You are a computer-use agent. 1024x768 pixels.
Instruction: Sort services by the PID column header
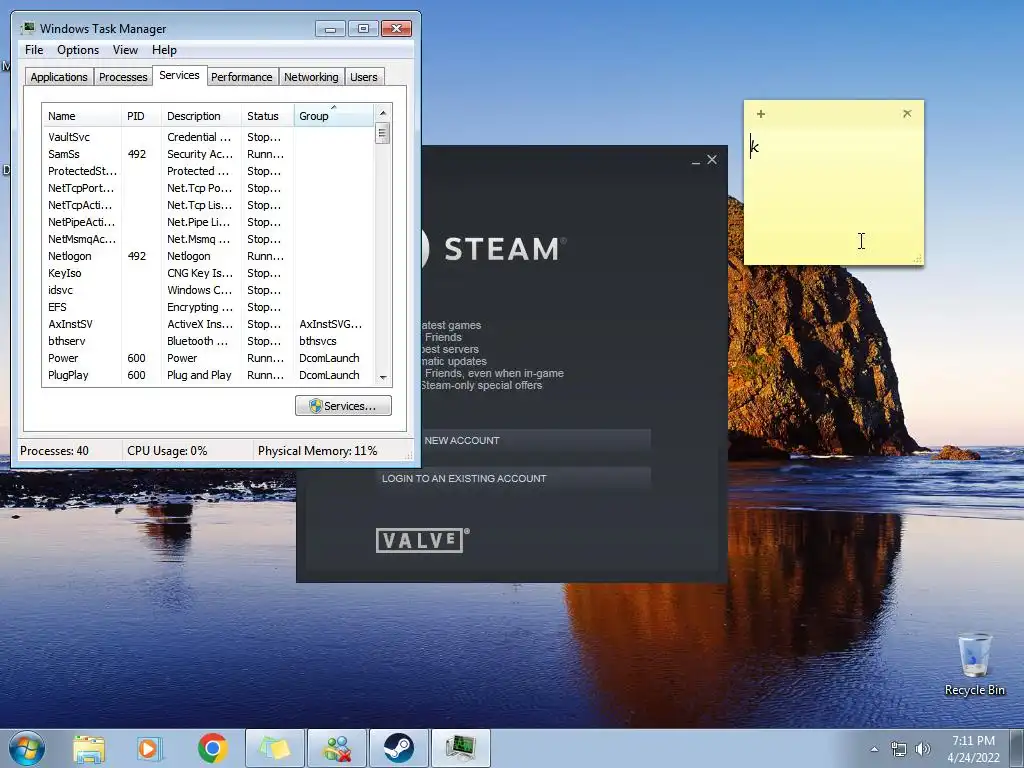[141, 116]
